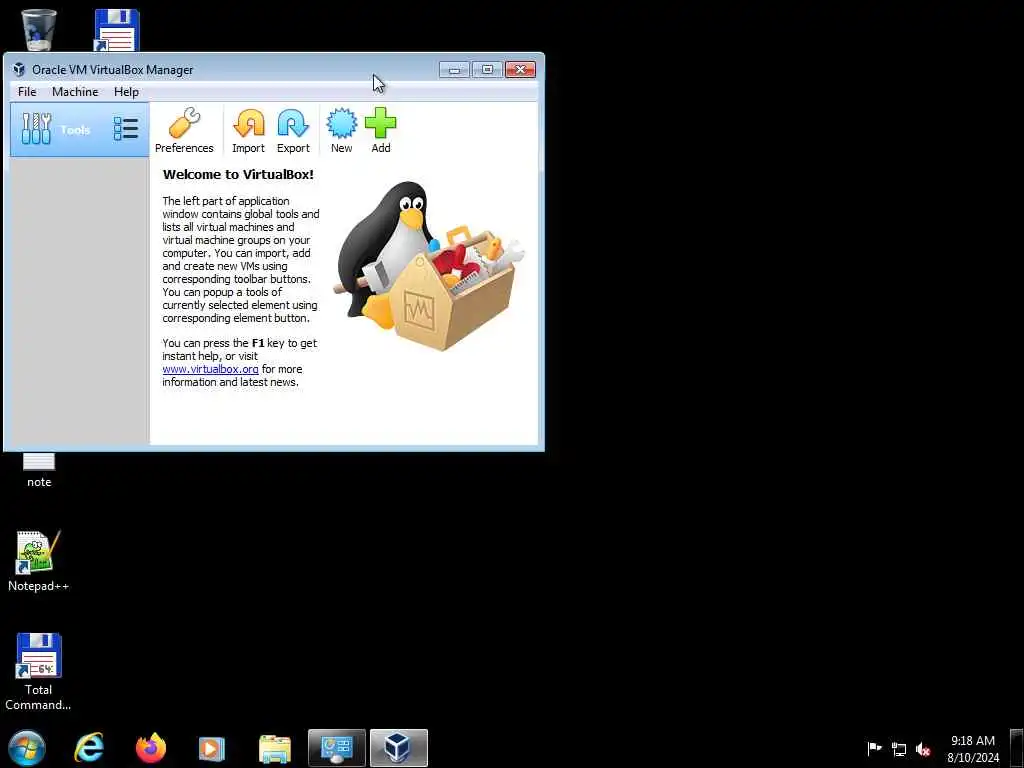
Task: Minimize the VirtualBox Manager window
Action: (x=455, y=69)
